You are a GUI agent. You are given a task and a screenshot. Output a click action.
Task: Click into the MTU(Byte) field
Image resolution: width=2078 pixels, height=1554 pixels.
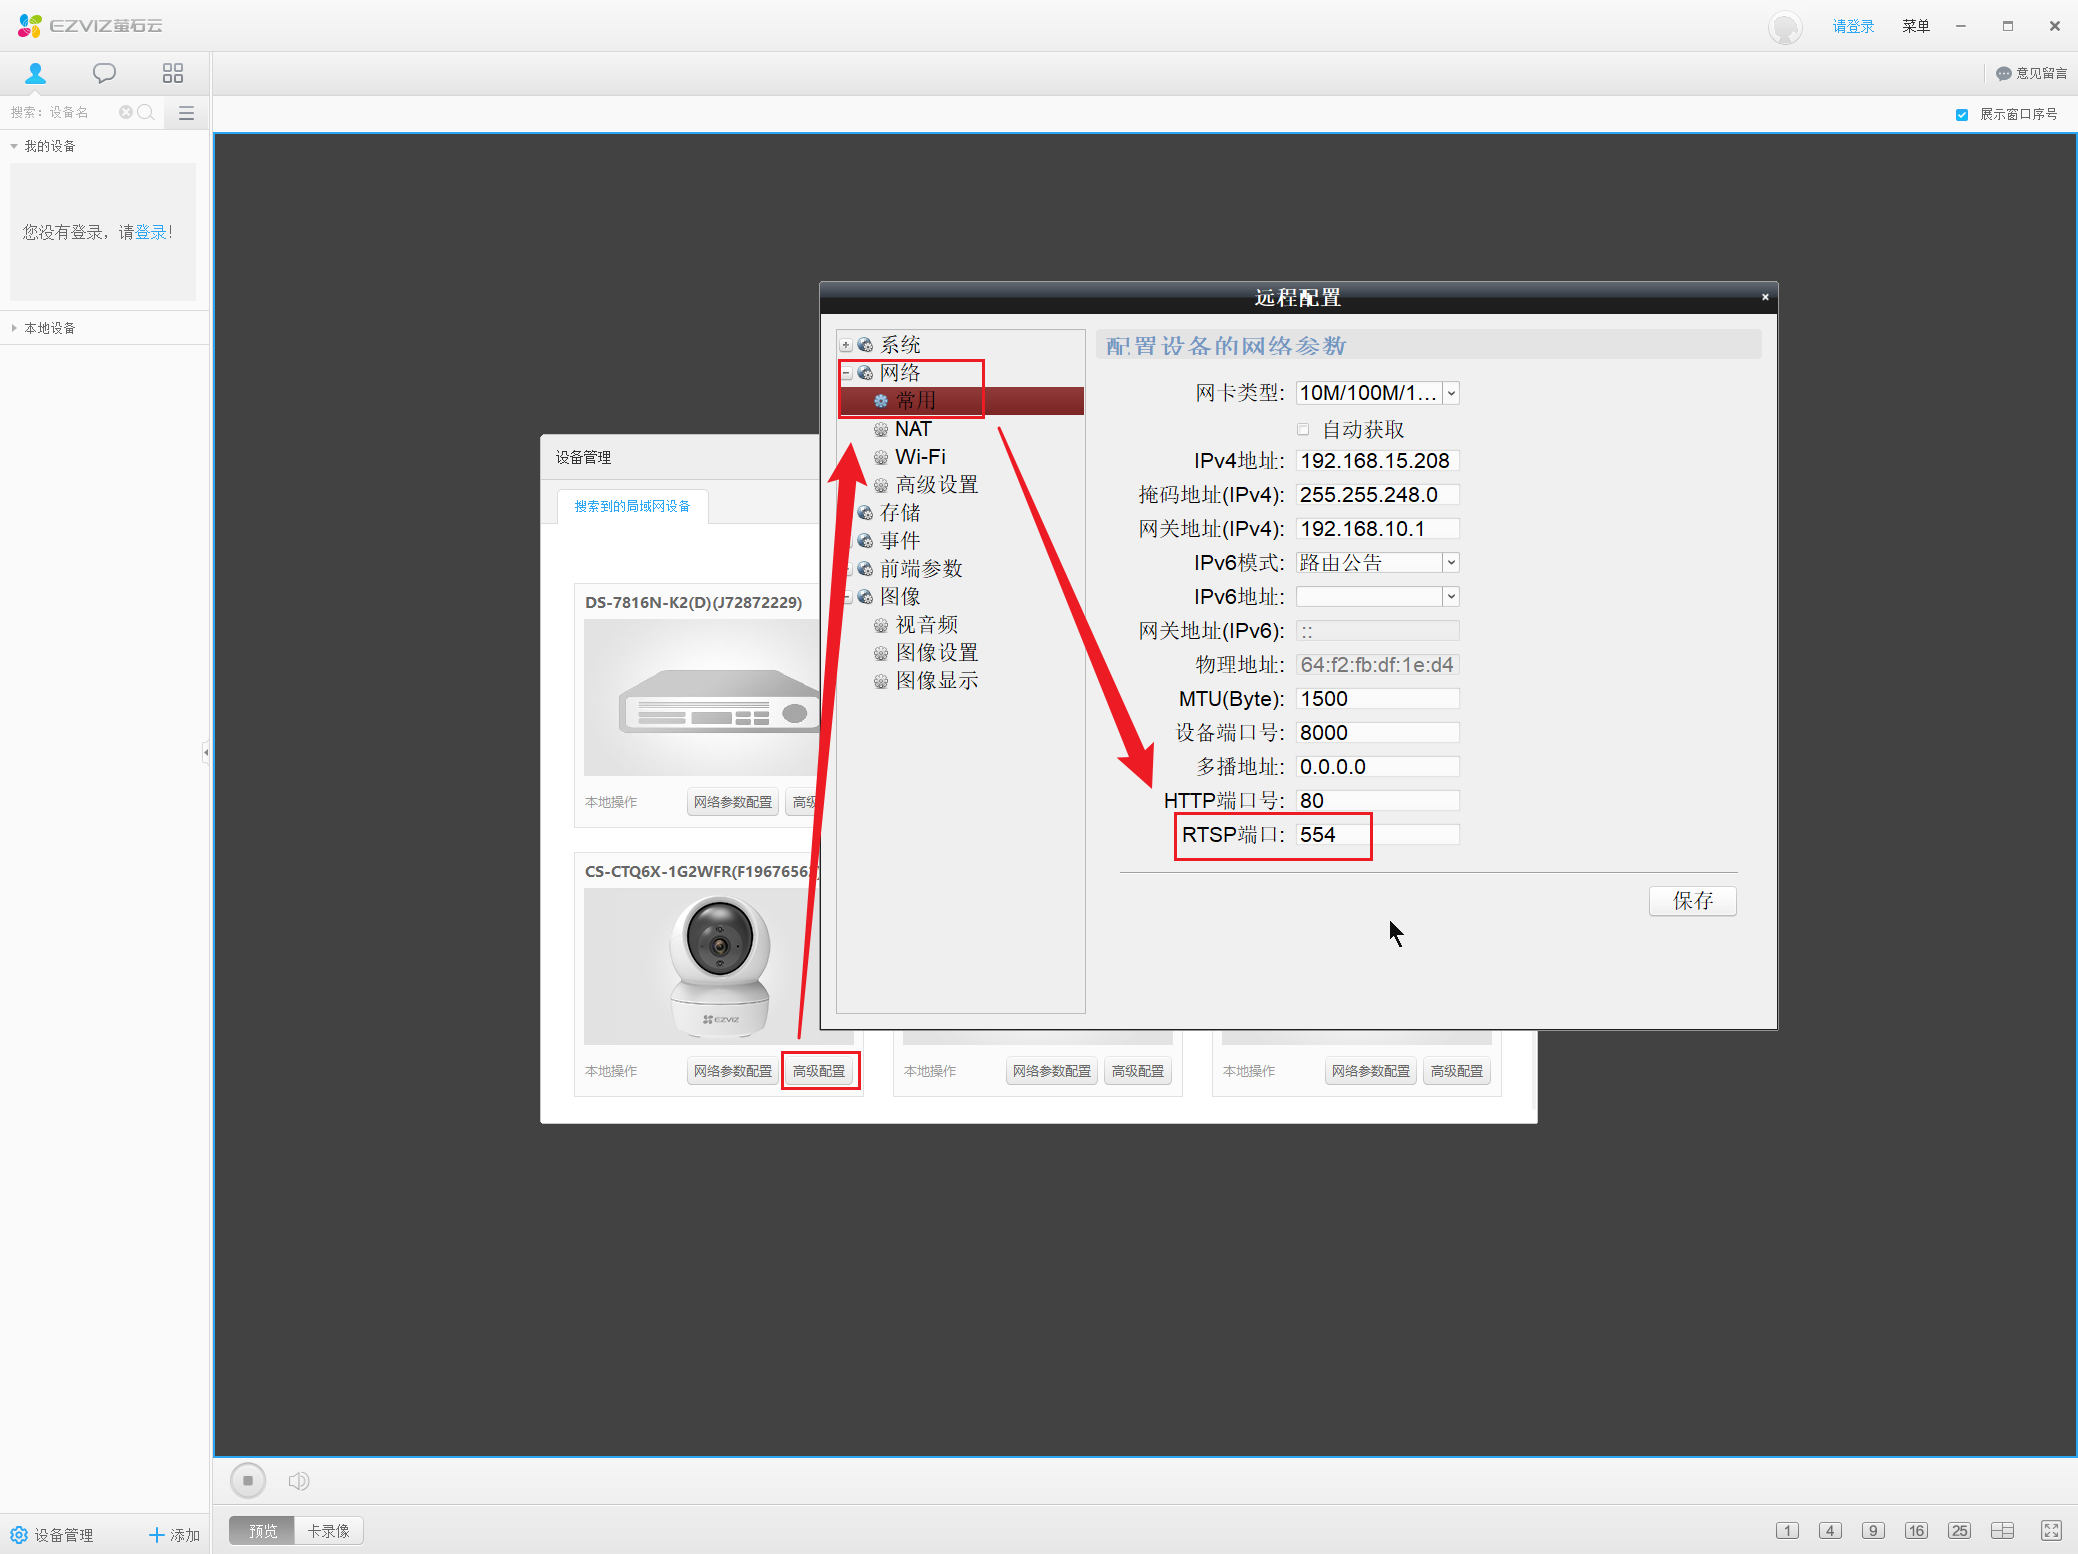coord(1377,699)
